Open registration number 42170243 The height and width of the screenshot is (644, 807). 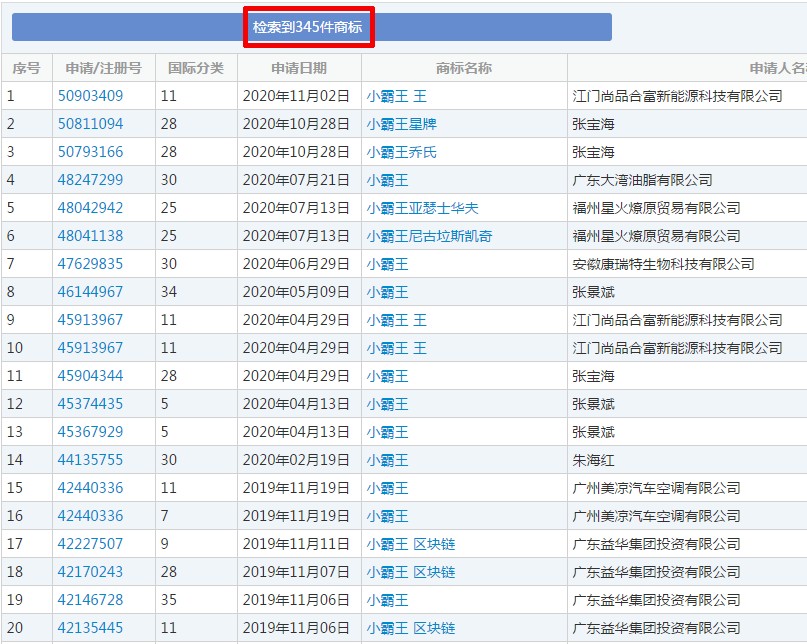click(91, 571)
